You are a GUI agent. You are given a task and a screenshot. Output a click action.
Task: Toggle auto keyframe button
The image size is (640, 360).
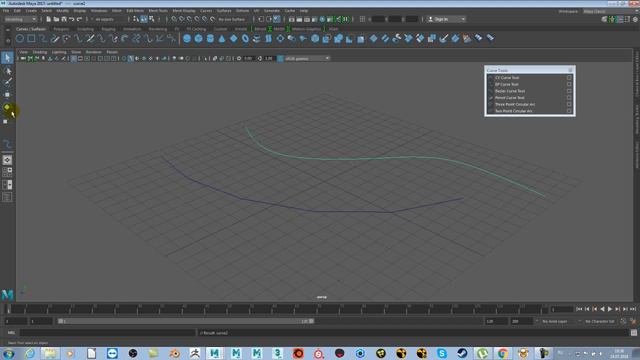point(623,322)
